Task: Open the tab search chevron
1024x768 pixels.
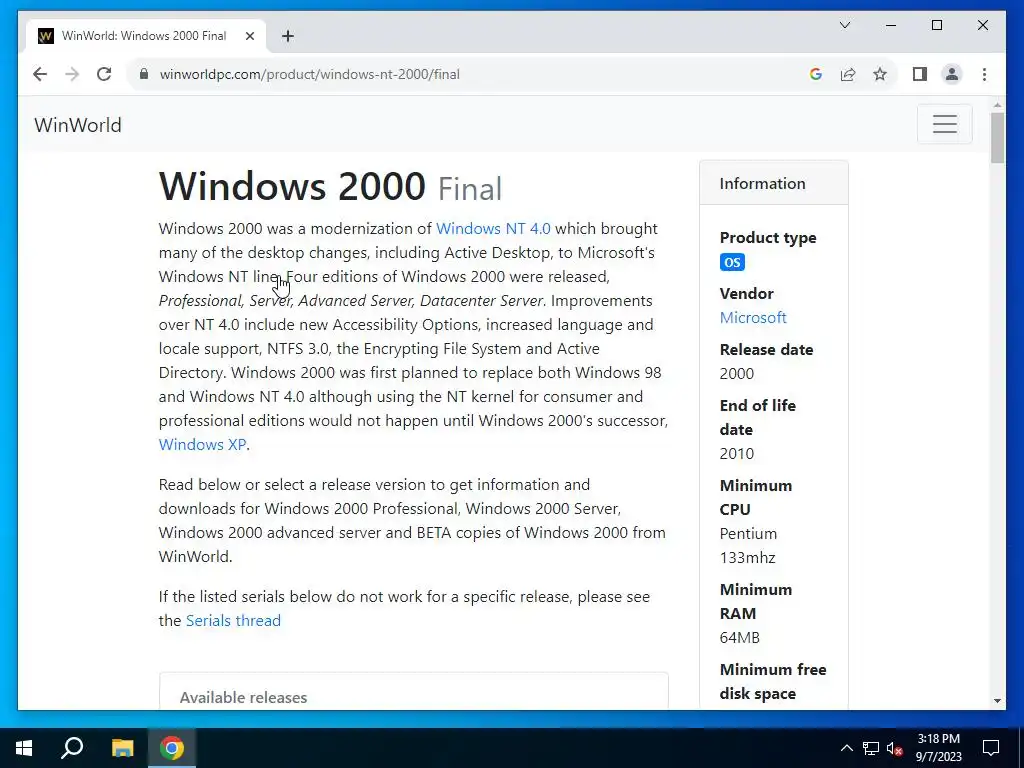Action: [x=844, y=25]
